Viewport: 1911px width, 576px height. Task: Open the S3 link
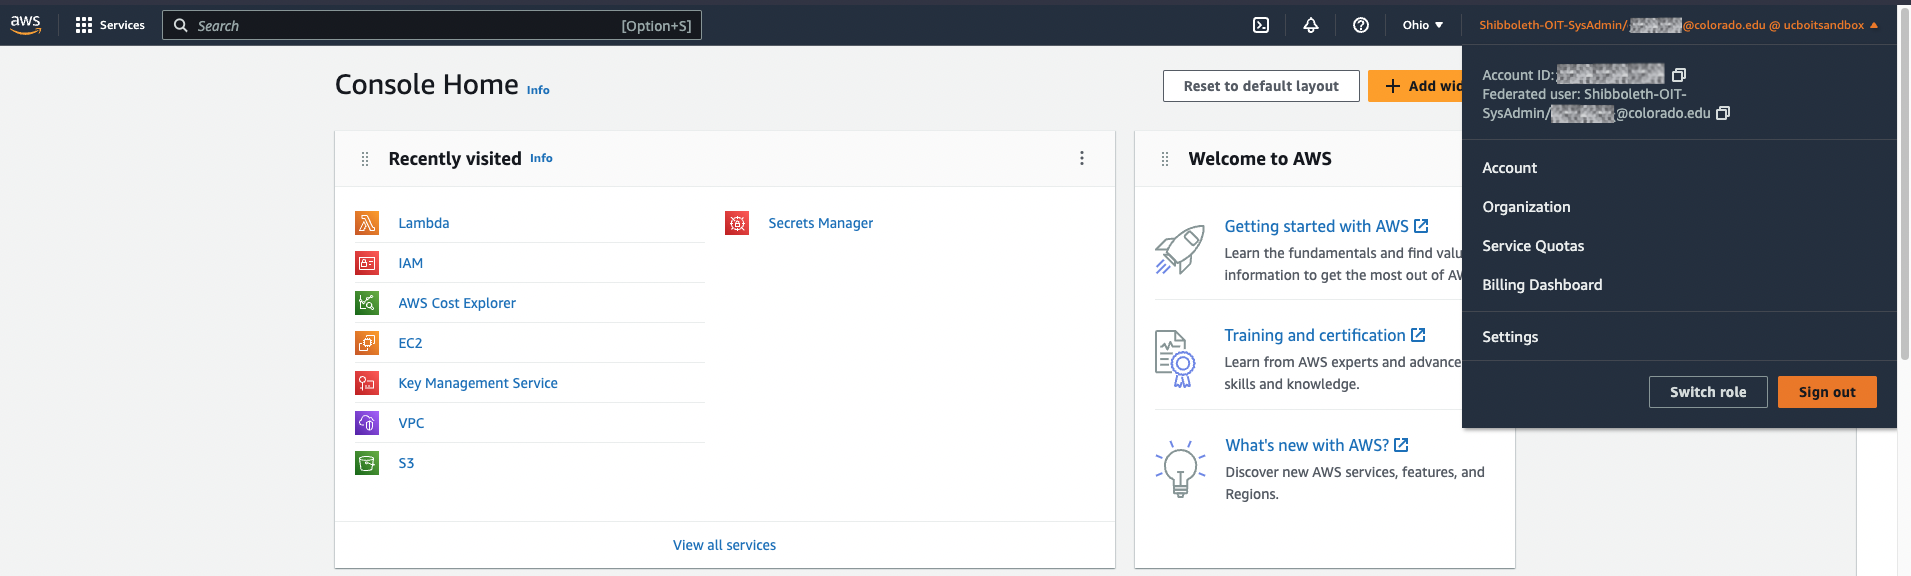[406, 463]
